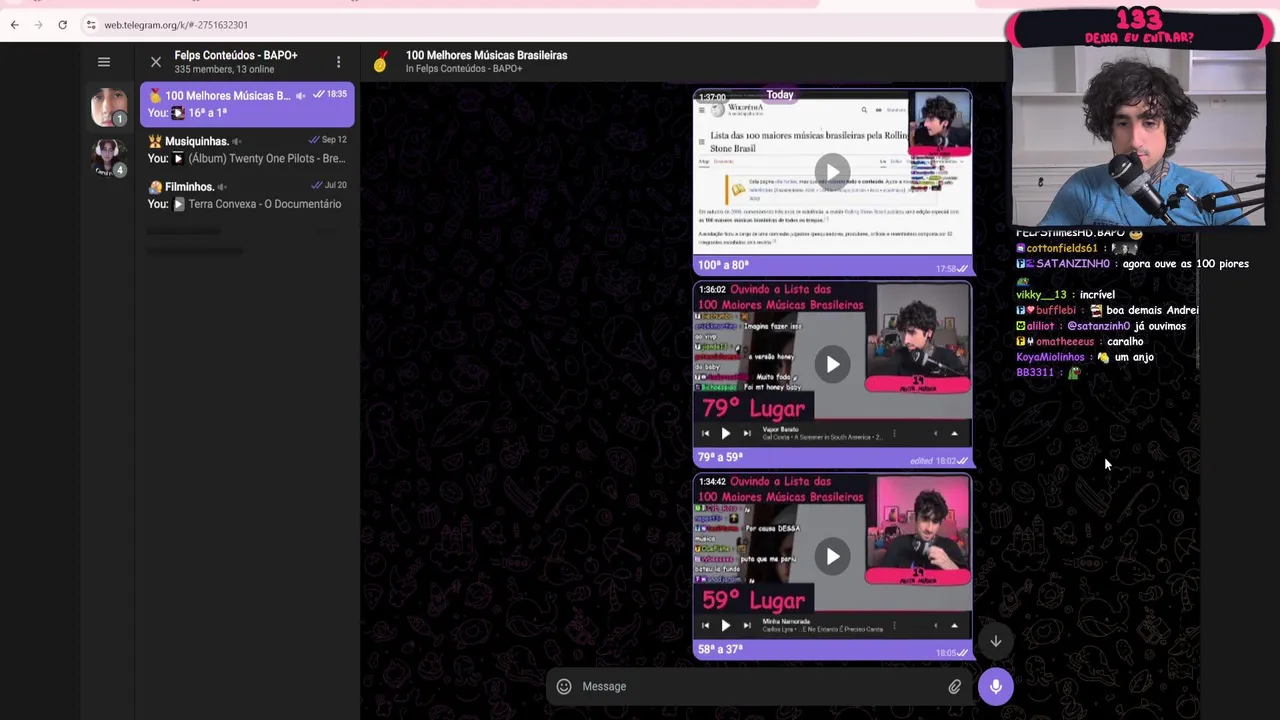Screen dimensions: 1280x720
Task: Start recording a voice message
Action: (996, 686)
